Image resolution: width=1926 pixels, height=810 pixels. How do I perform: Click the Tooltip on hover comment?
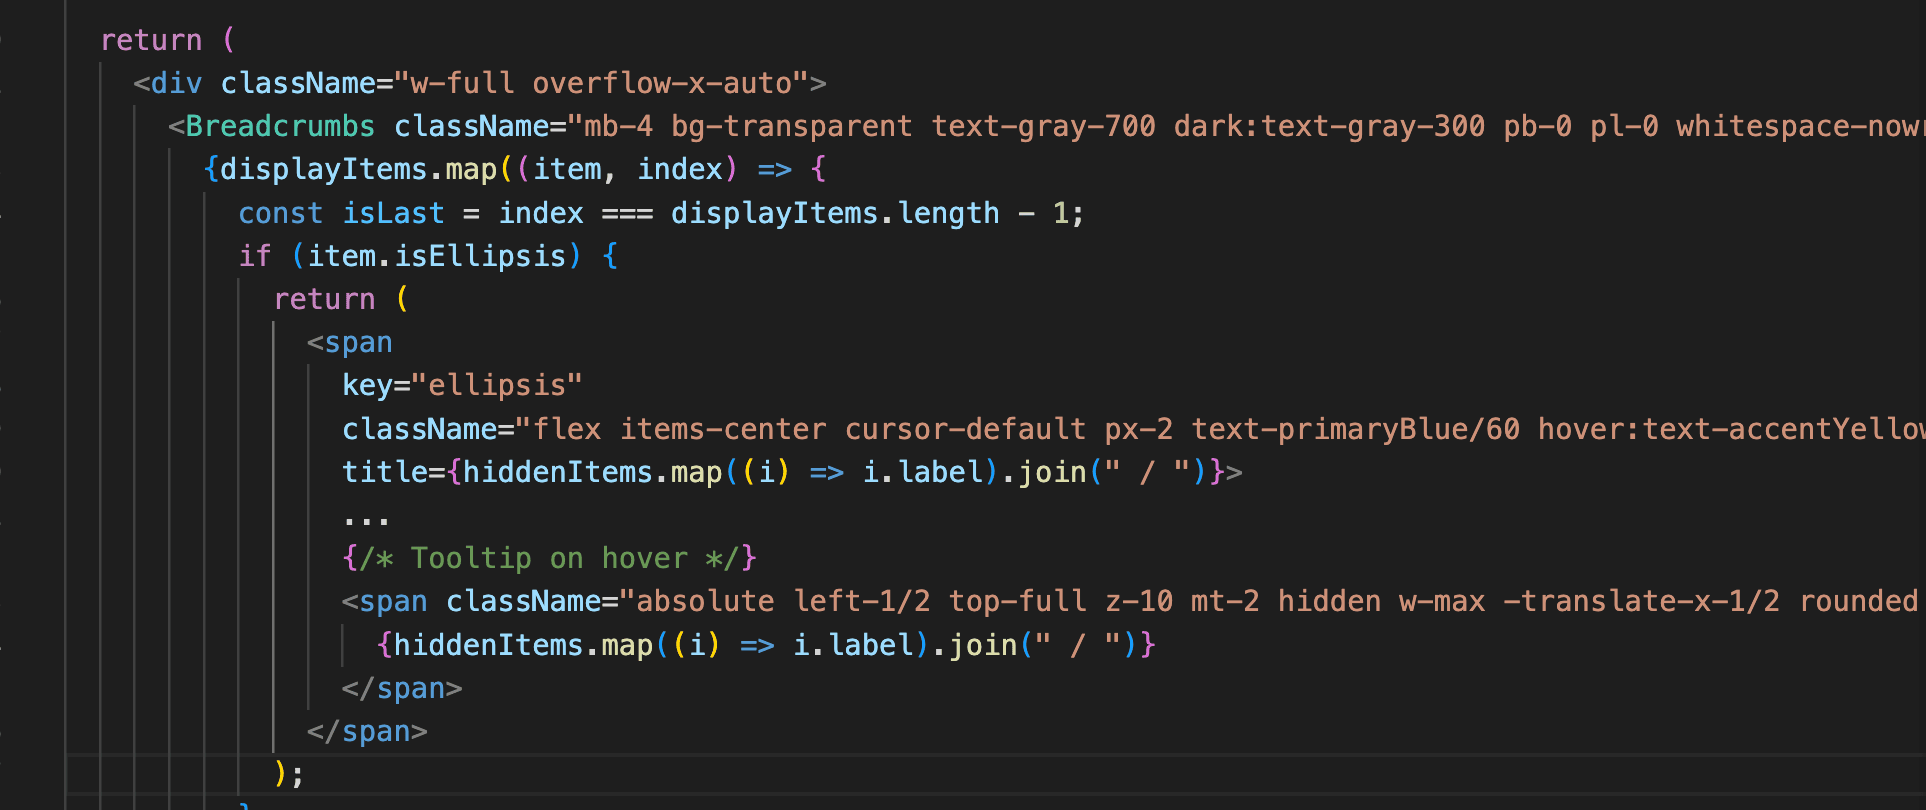click(x=549, y=558)
